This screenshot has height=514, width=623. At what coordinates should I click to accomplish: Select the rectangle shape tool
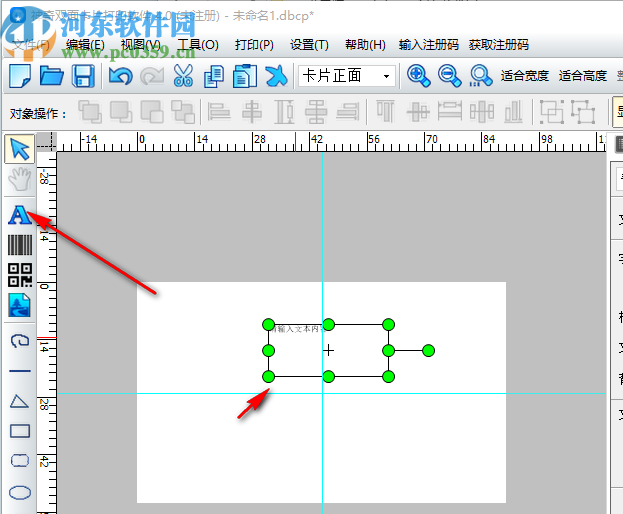coord(20,431)
